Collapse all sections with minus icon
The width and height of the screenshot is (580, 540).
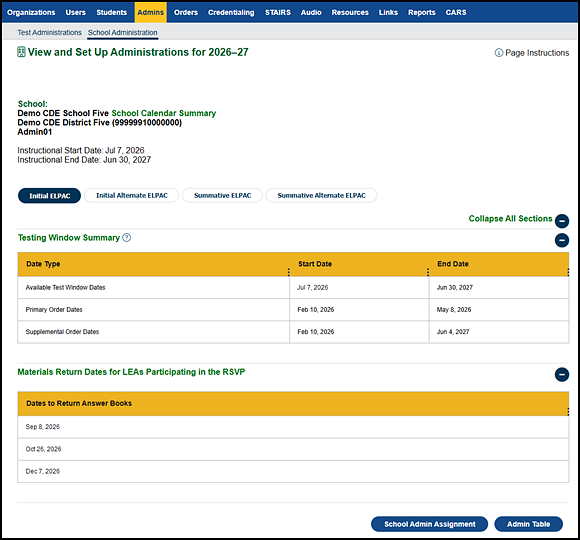562,221
